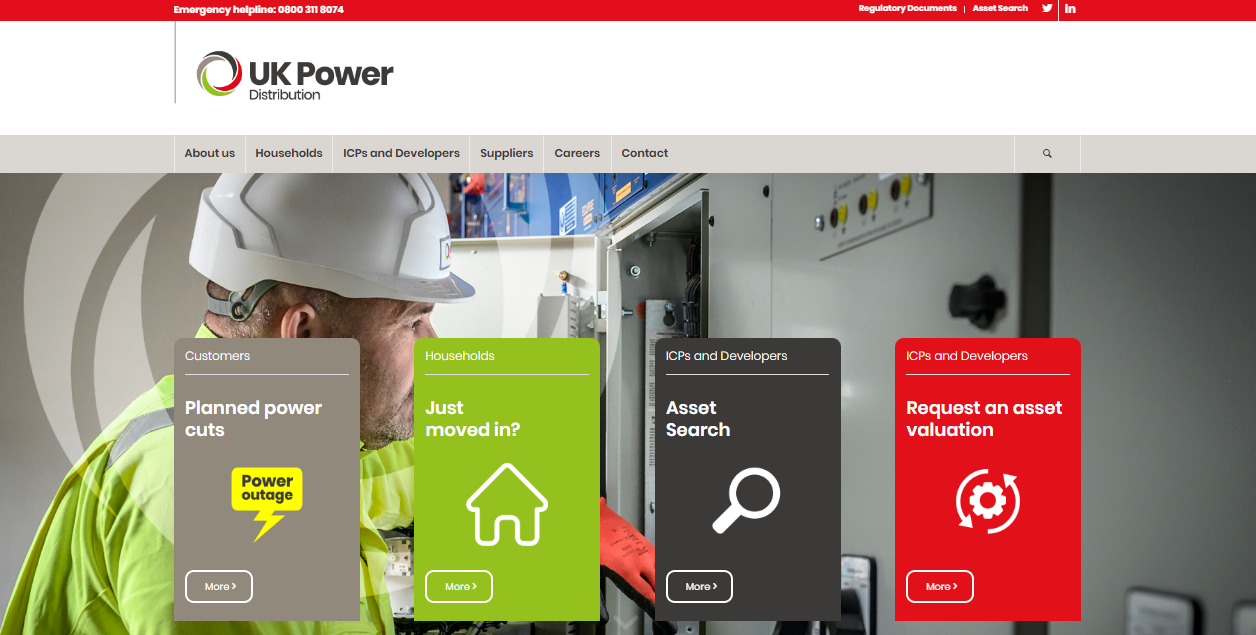Open Regulatory Documents link
This screenshot has width=1256, height=635.
click(907, 9)
